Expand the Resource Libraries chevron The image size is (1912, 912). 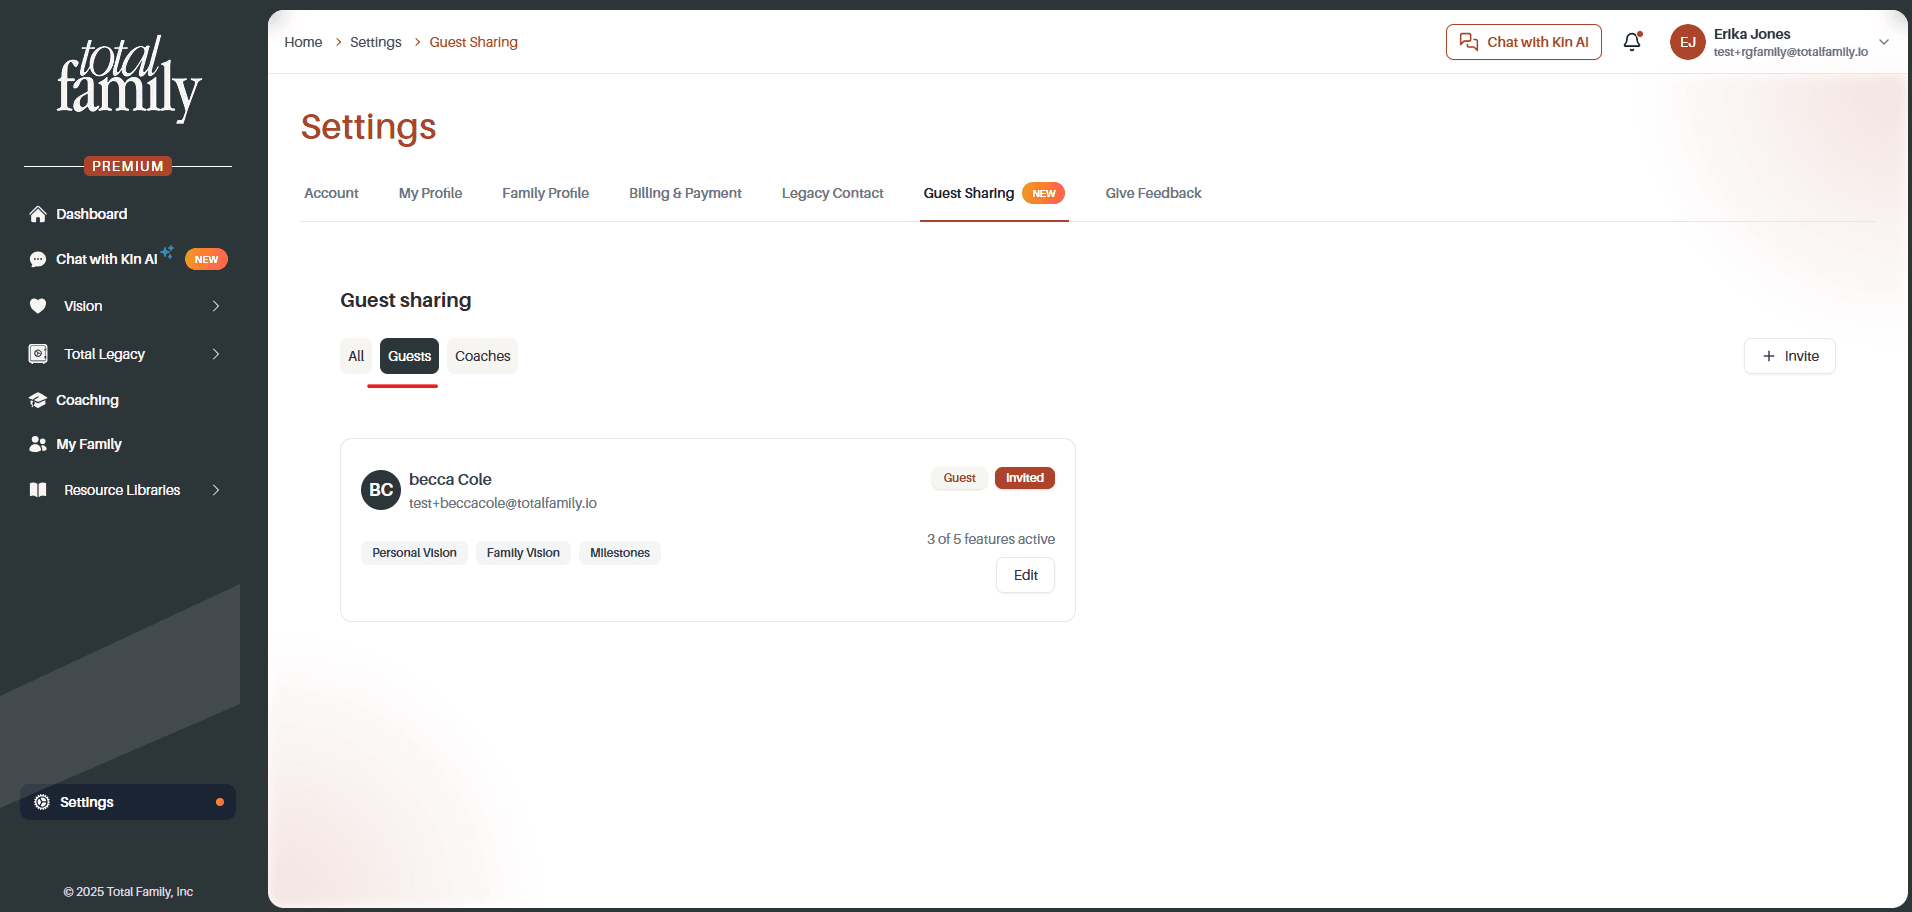216,490
